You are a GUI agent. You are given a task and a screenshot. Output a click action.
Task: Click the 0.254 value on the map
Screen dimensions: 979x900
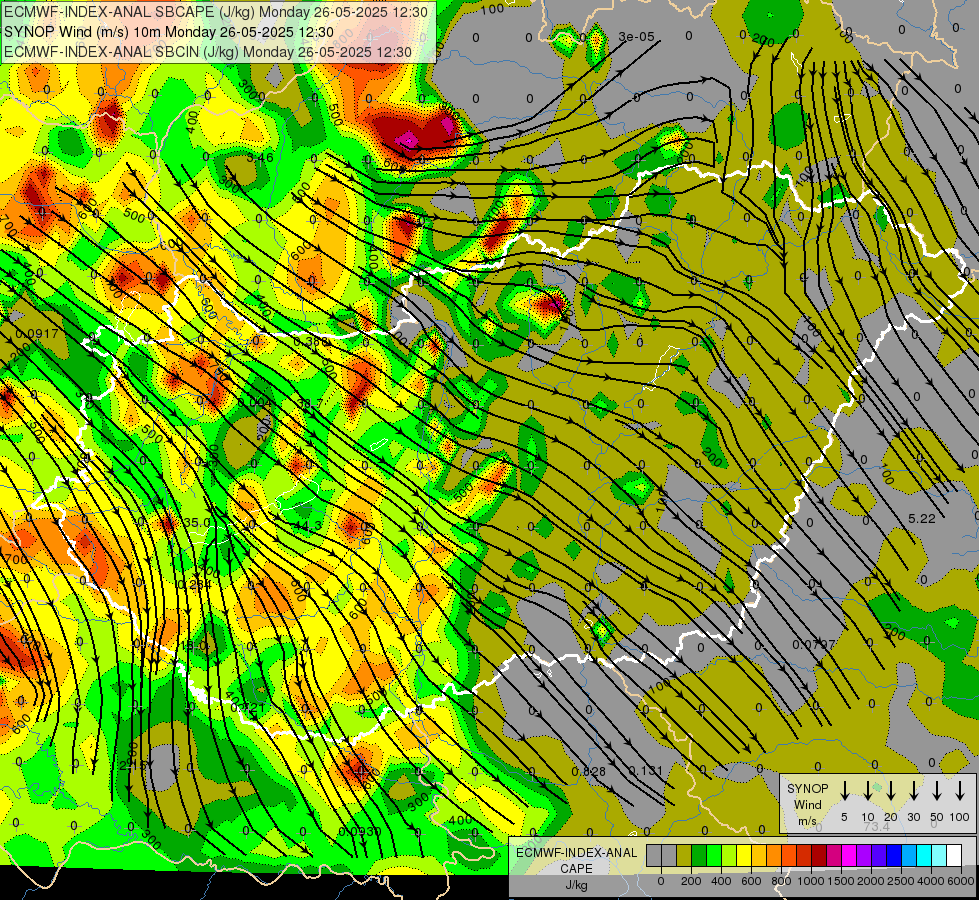pyautogui.click(x=194, y=584)
